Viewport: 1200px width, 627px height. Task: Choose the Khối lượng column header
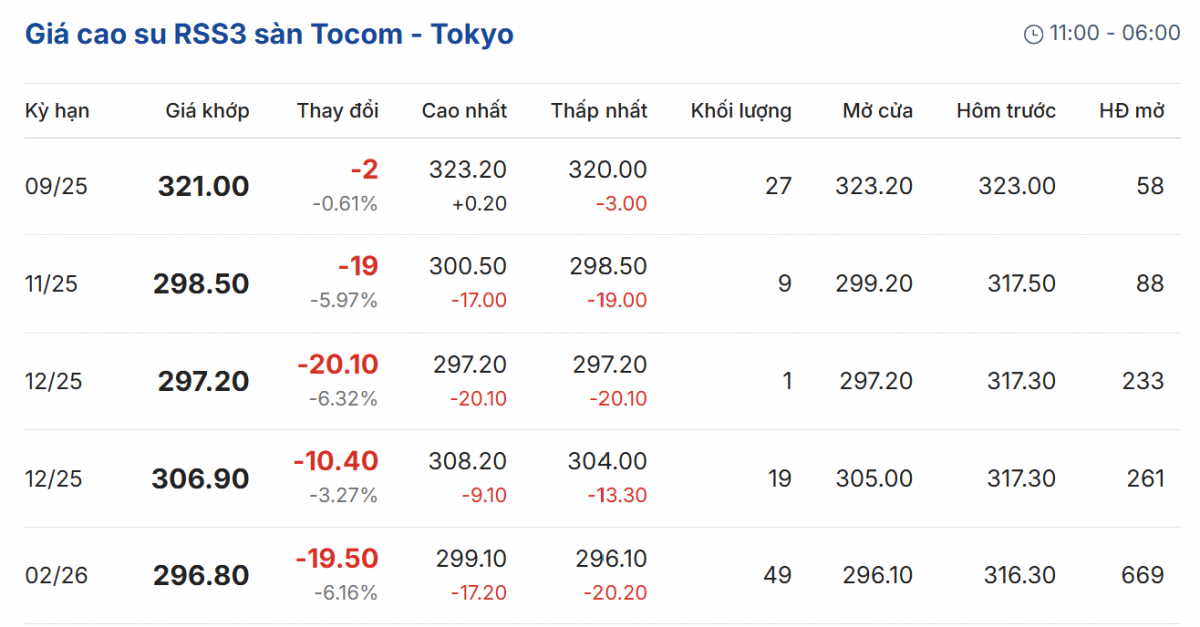(x=741, y=111)
